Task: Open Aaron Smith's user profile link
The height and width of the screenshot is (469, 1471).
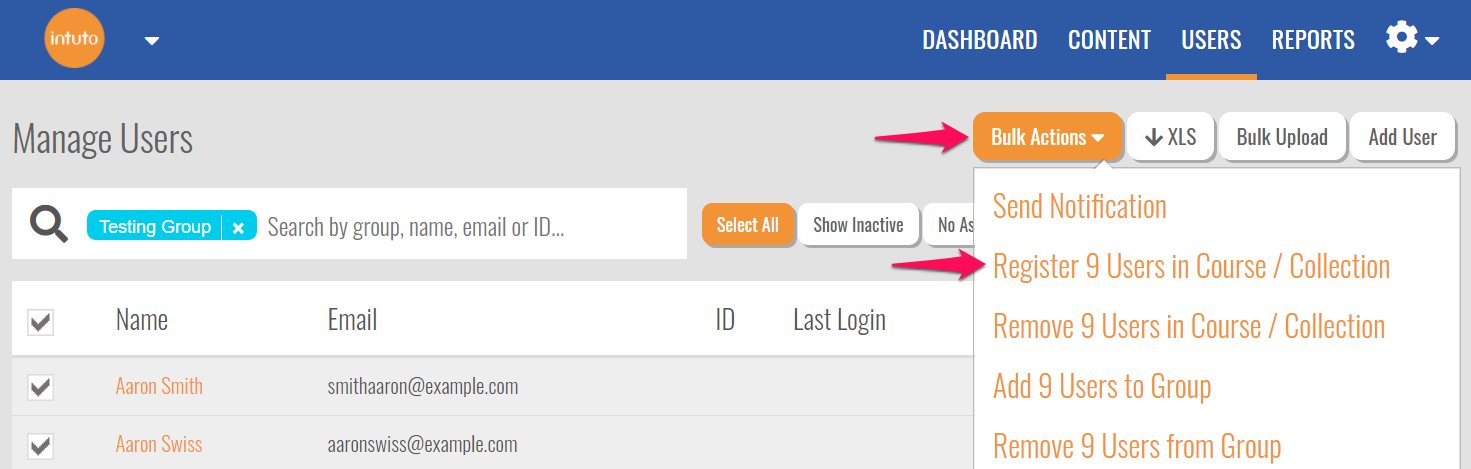Action: [x=159, y=386]
